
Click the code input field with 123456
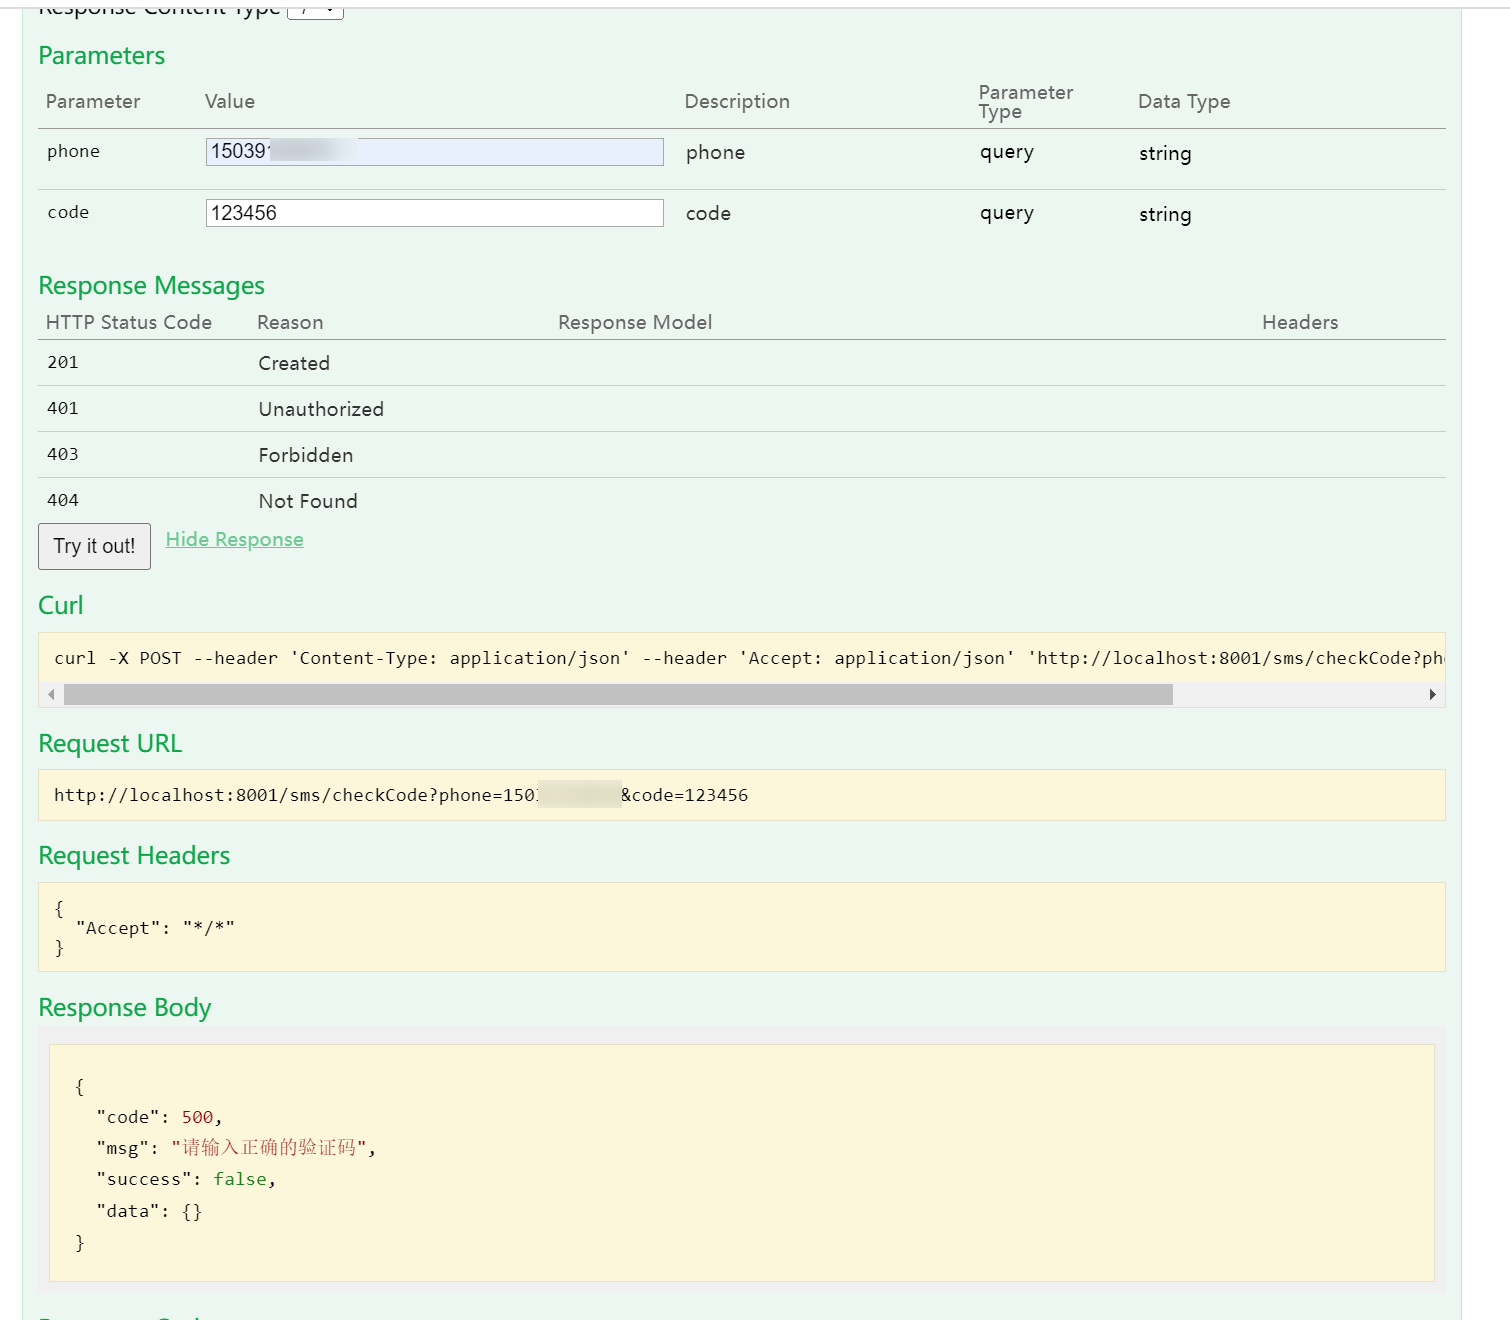pos(434,213)
